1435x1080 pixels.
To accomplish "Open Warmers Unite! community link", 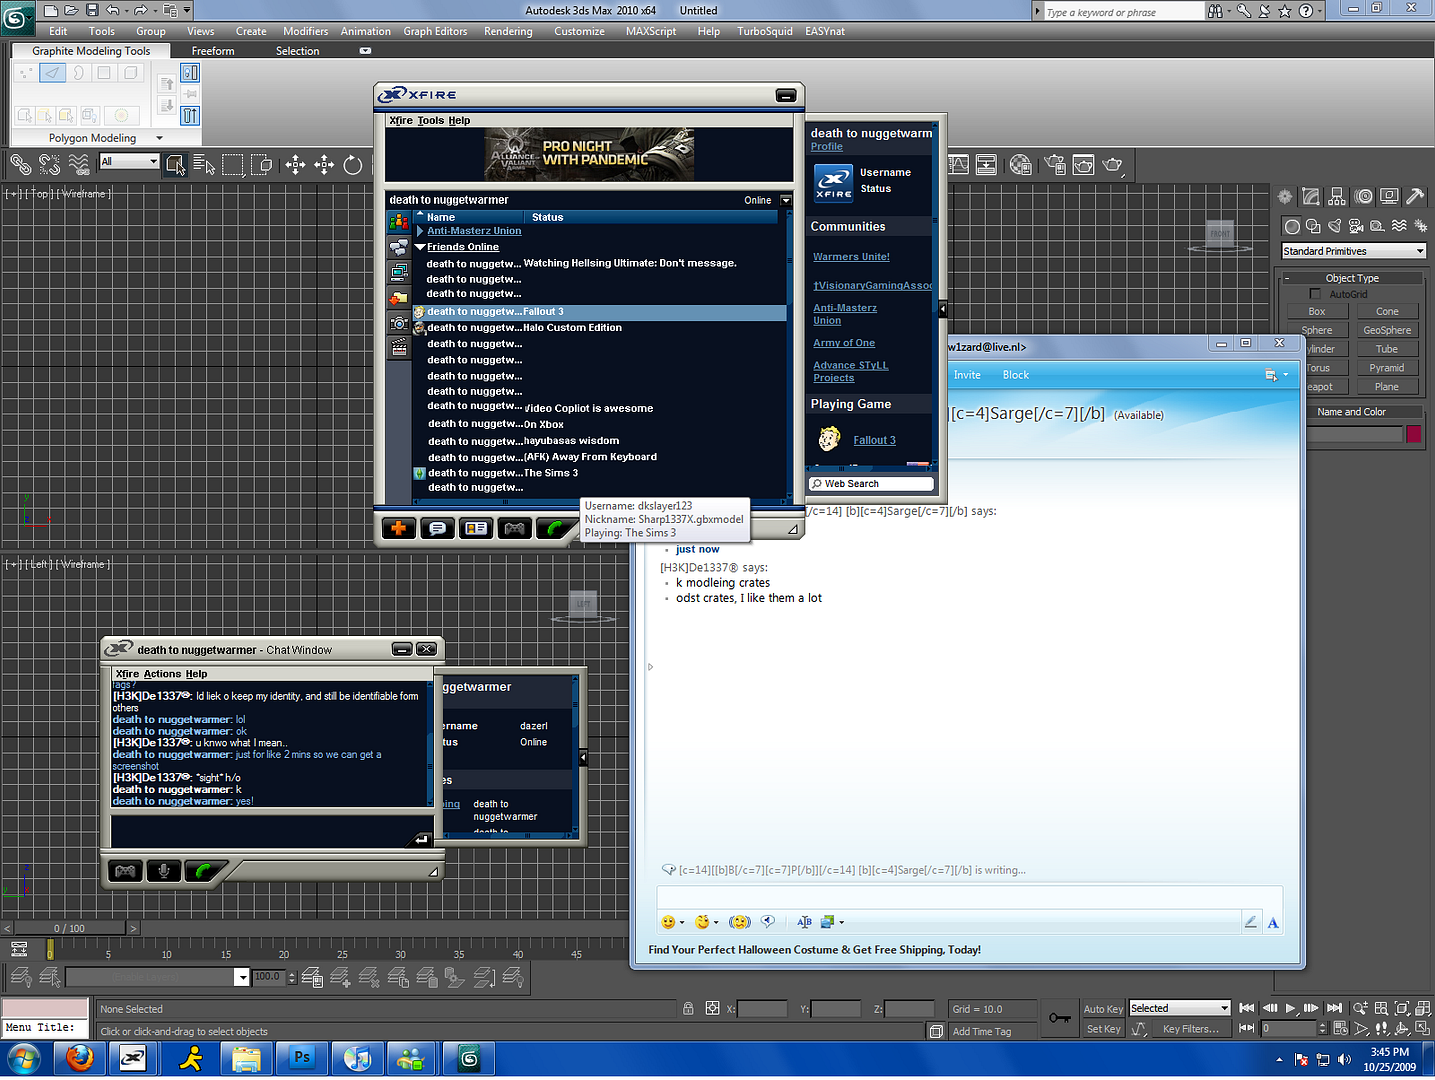I will tap(851, 257).
